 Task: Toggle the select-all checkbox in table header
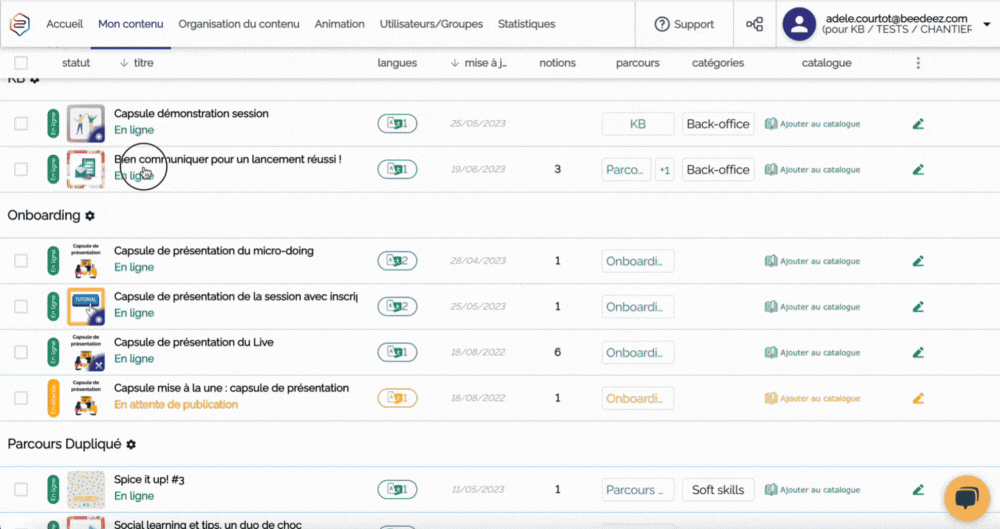[21, 63]
